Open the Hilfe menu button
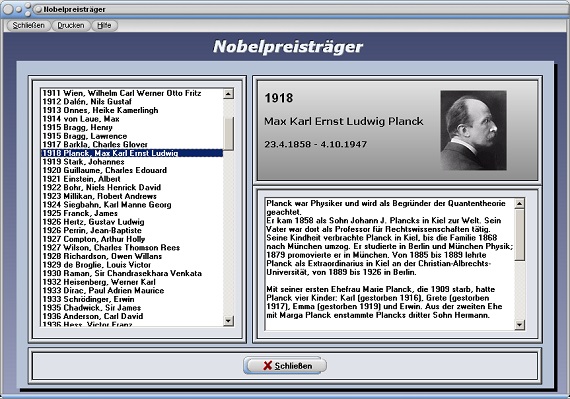570x399 pixels. tap(104, 25)
